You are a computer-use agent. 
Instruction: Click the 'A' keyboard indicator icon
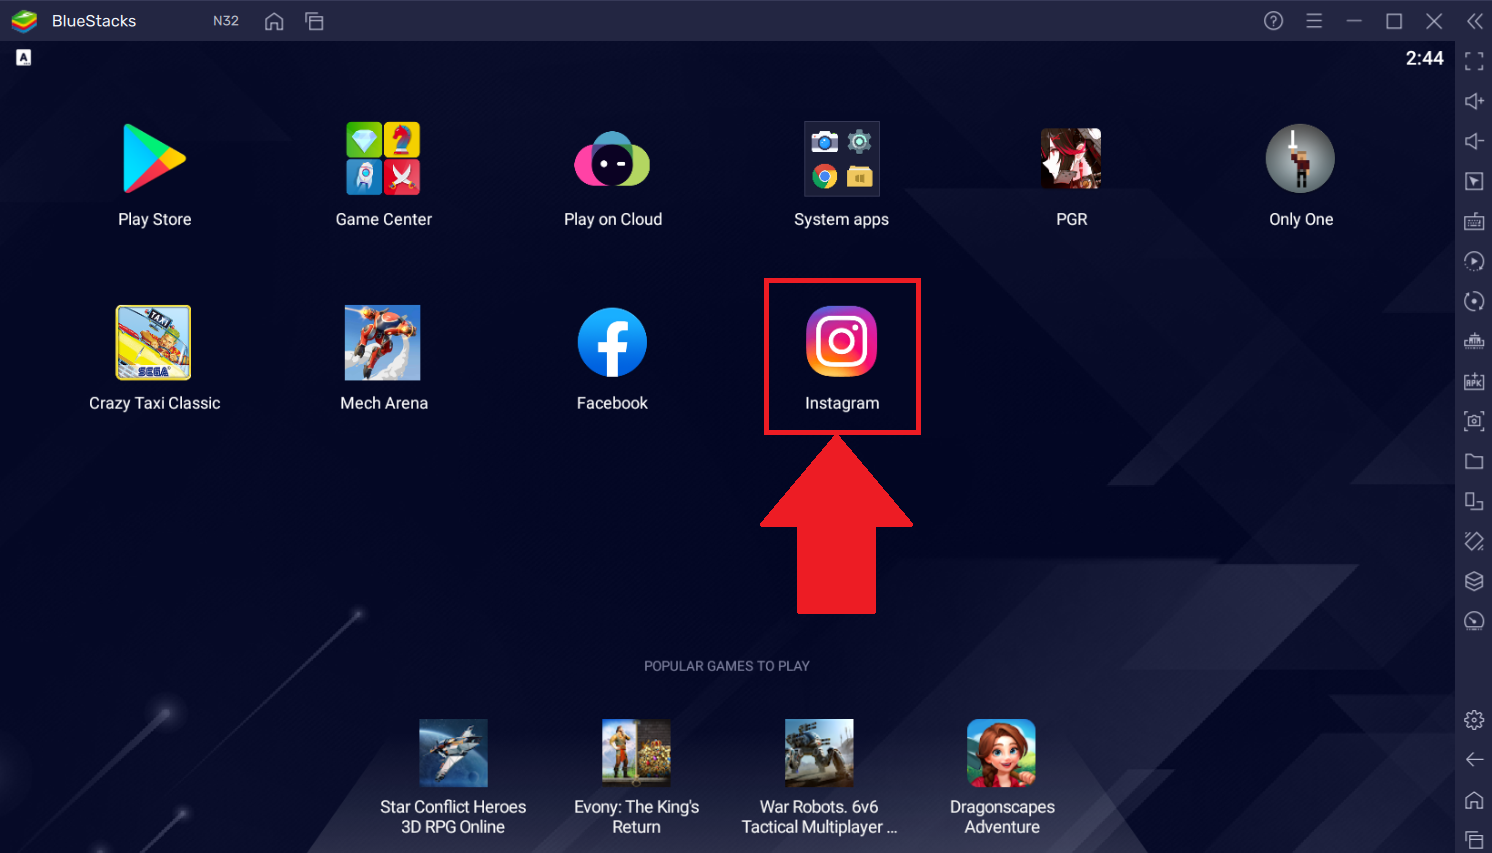[x=23, y=58]
